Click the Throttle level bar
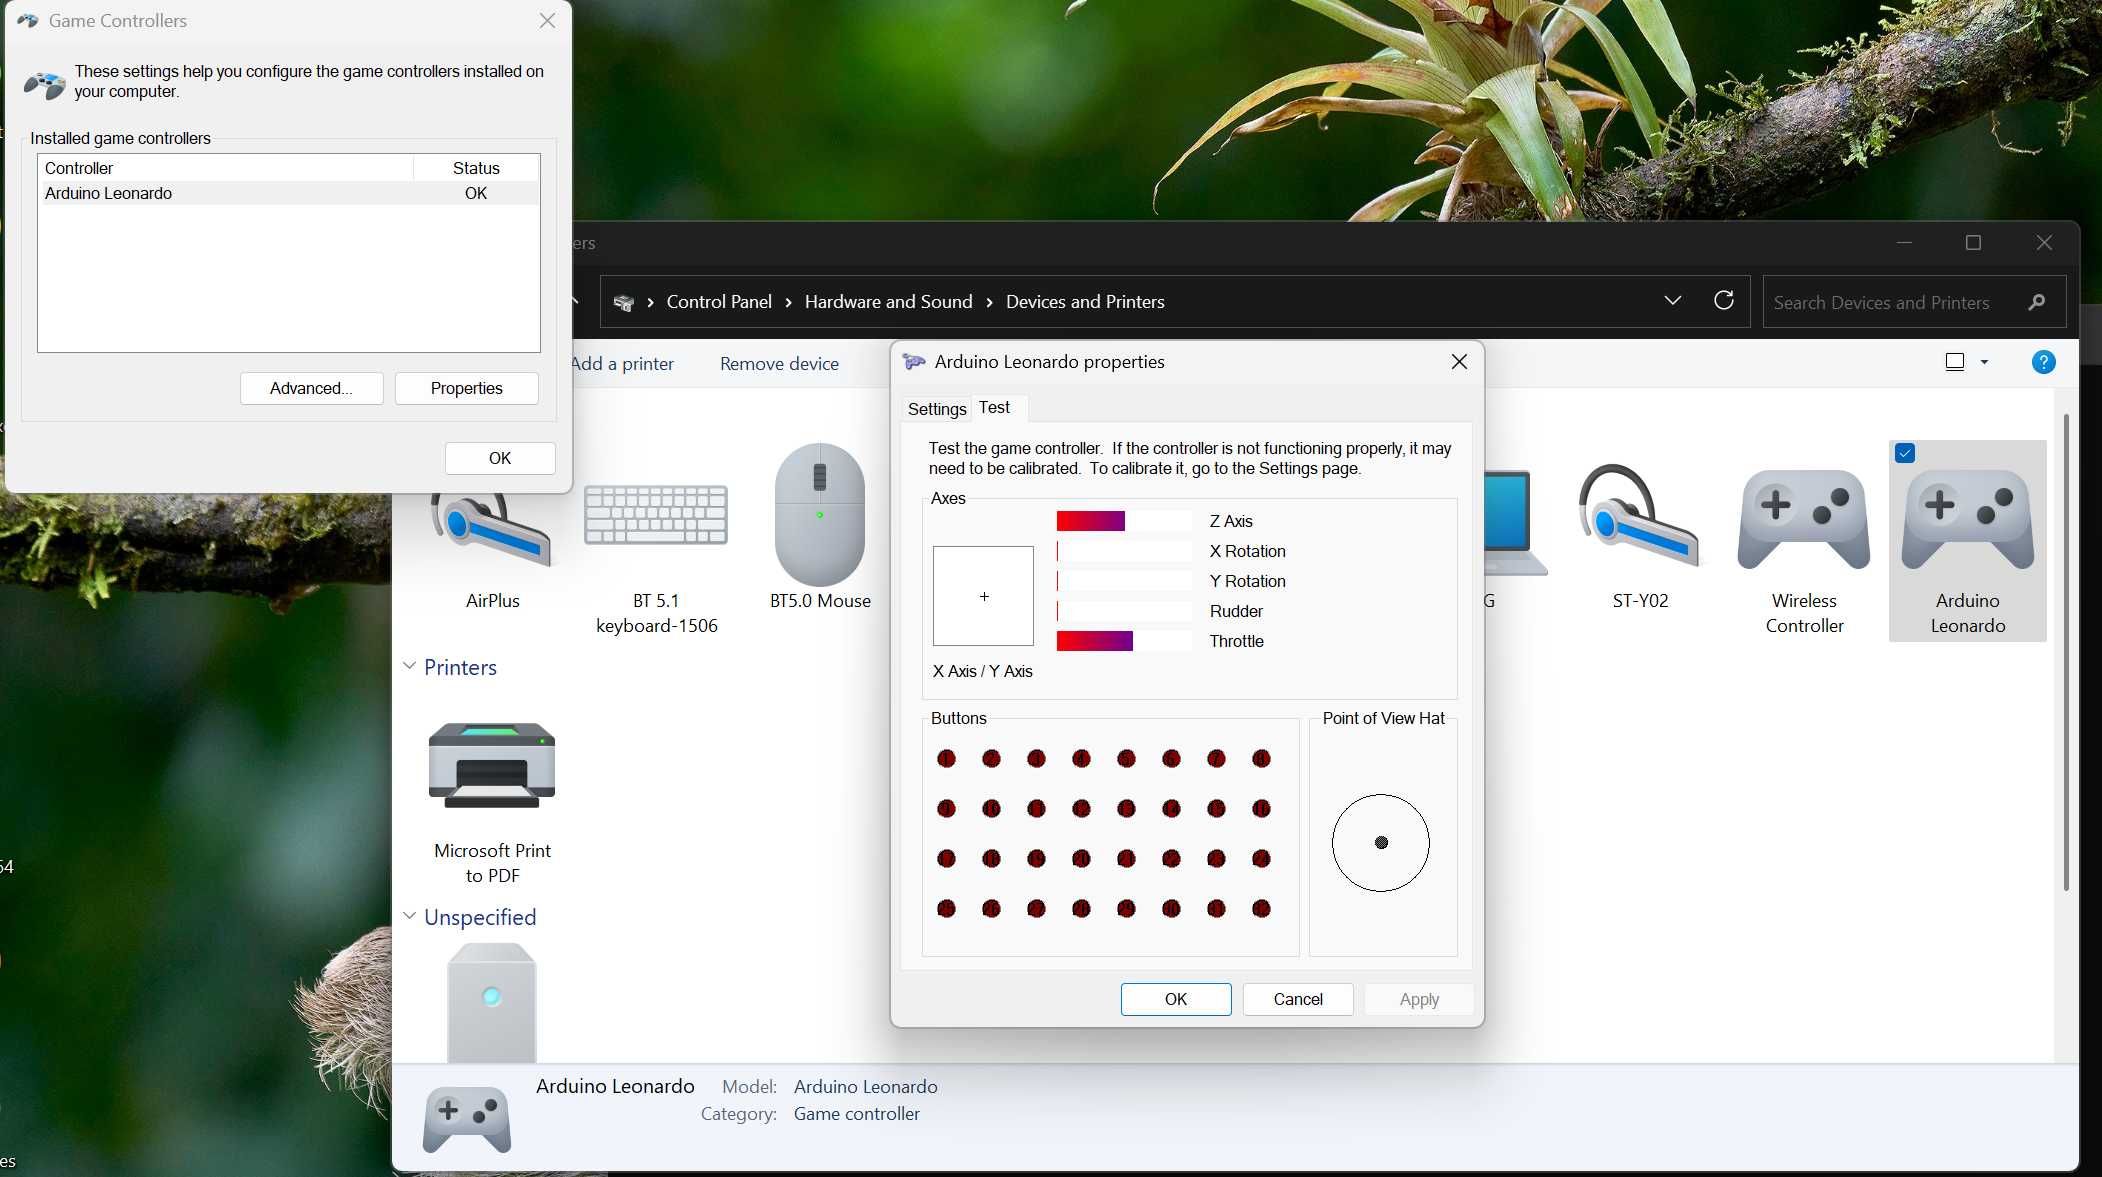The image size is (2102, 1177). tap(1124, 641)
